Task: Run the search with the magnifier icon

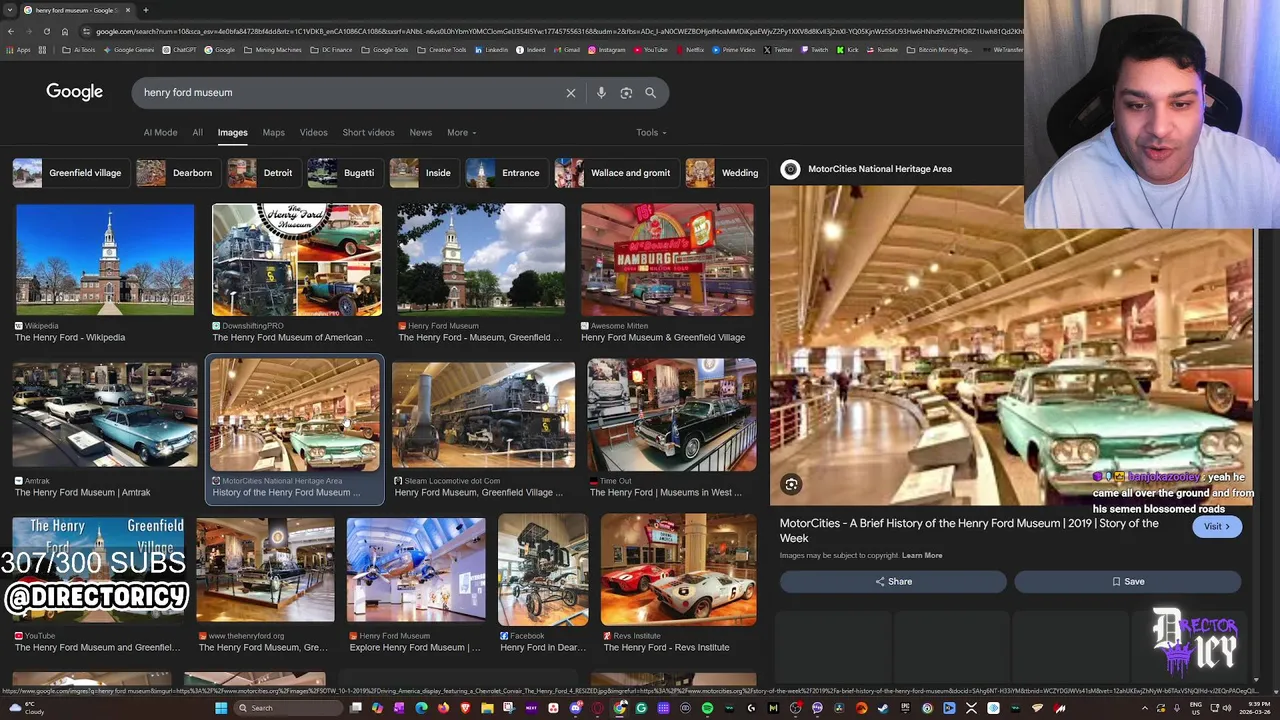Action: [x=650, y=93]
